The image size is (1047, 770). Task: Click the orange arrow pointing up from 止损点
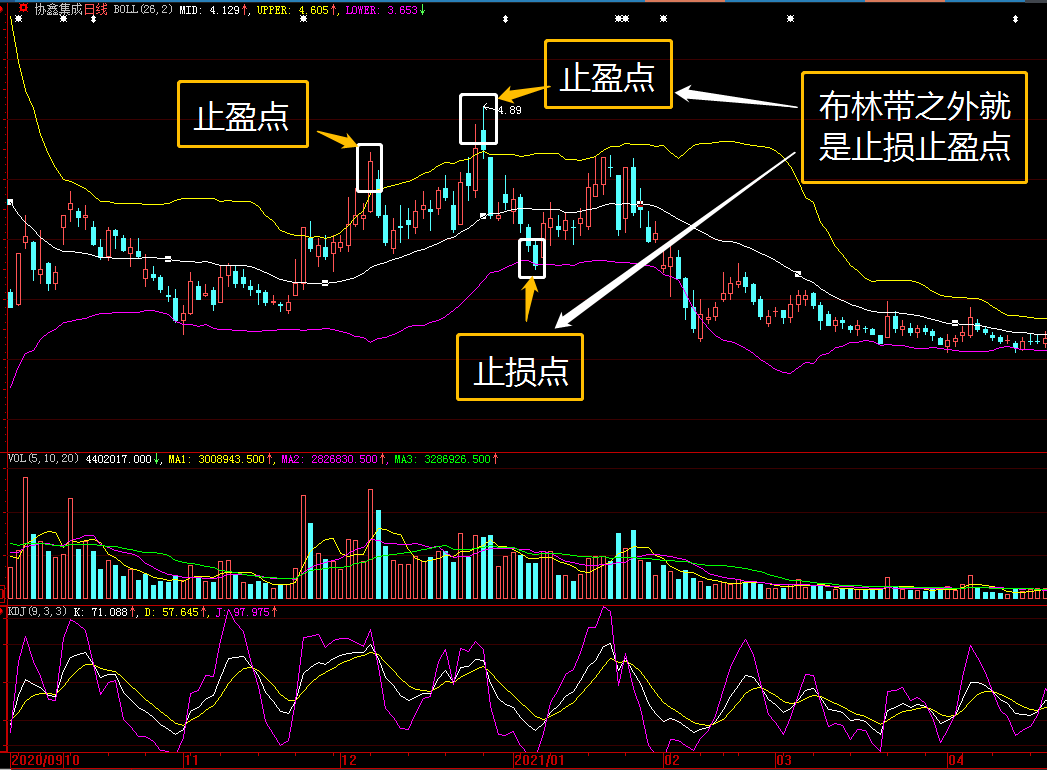click(530, 299)
